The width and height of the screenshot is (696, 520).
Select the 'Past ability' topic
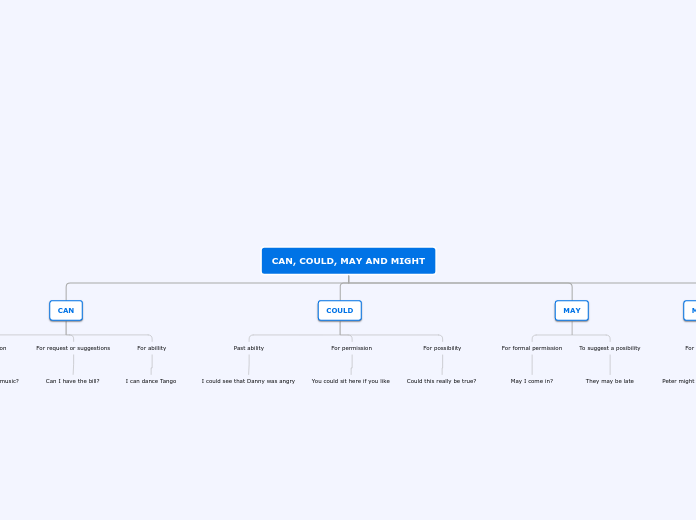[249, 348]
